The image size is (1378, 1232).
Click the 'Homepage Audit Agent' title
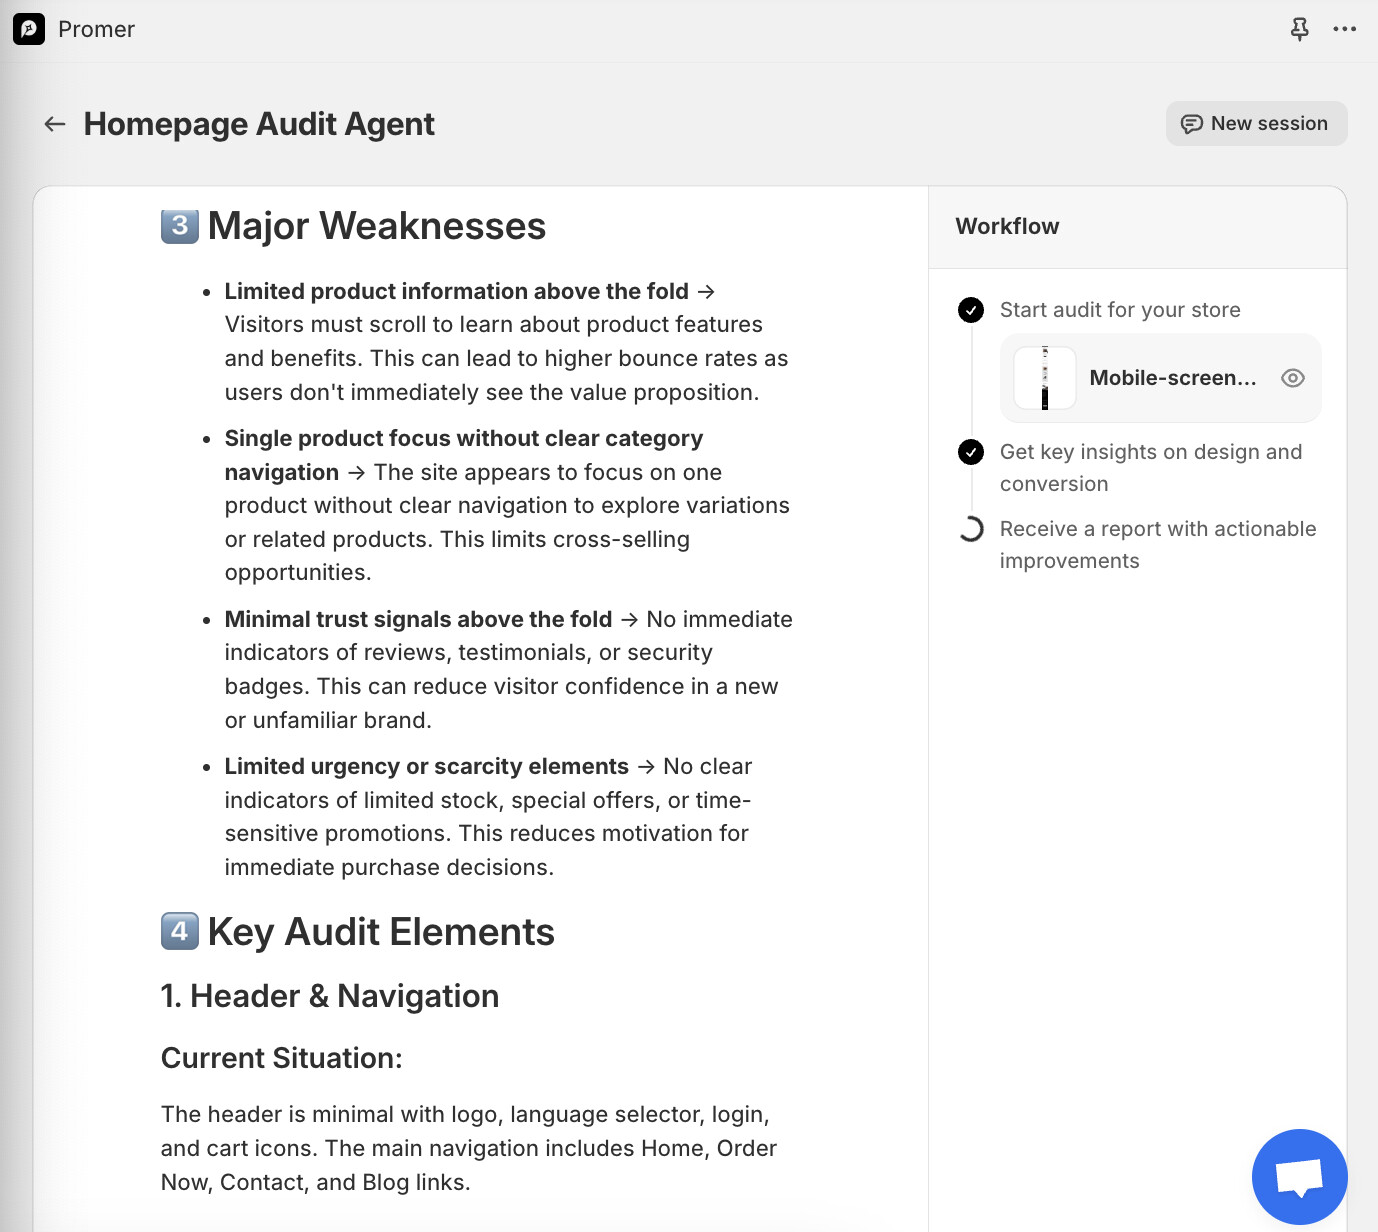259,124
